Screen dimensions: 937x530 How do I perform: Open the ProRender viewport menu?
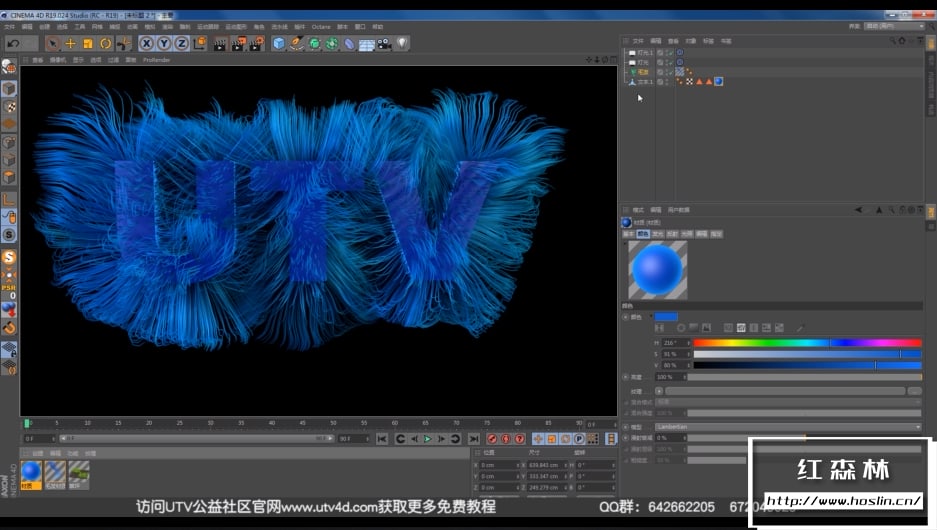click(157, 60)
